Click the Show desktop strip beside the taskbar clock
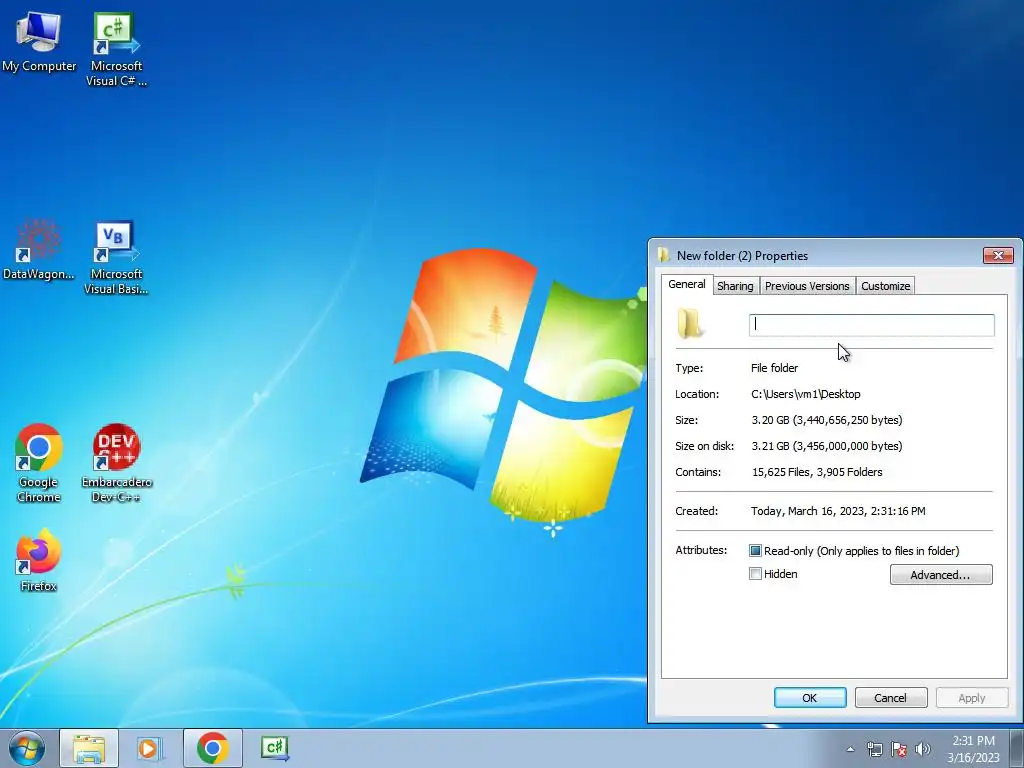The image size is (1024, 768). 1017,748
